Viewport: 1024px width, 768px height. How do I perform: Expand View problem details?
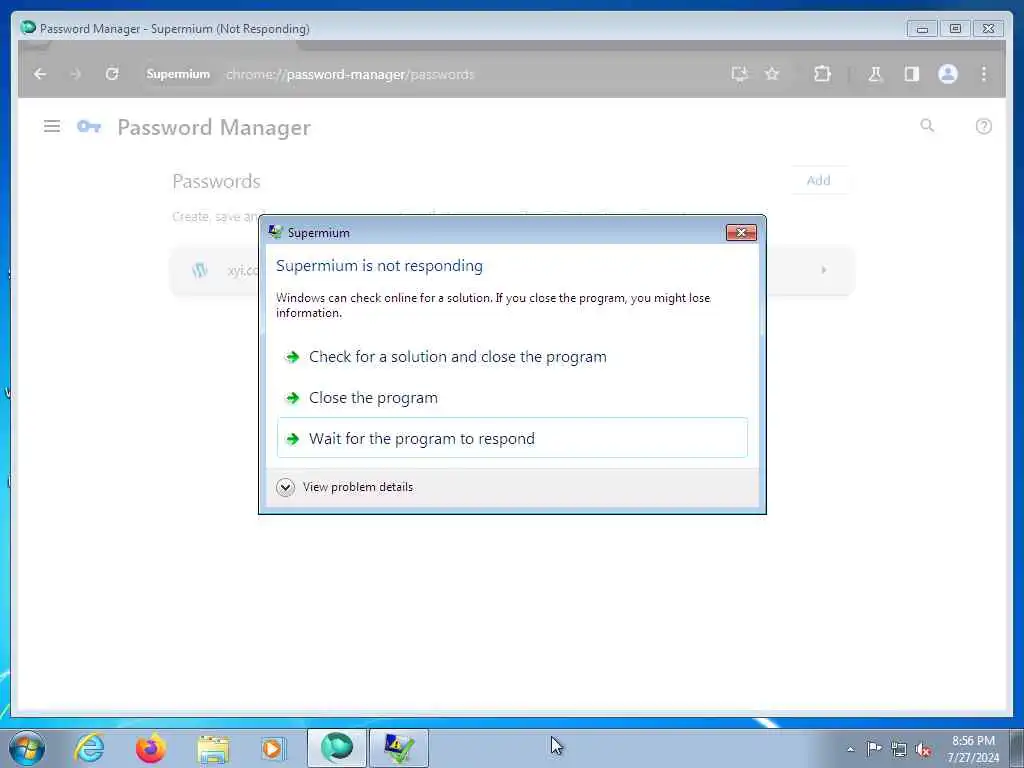[345, 487]
